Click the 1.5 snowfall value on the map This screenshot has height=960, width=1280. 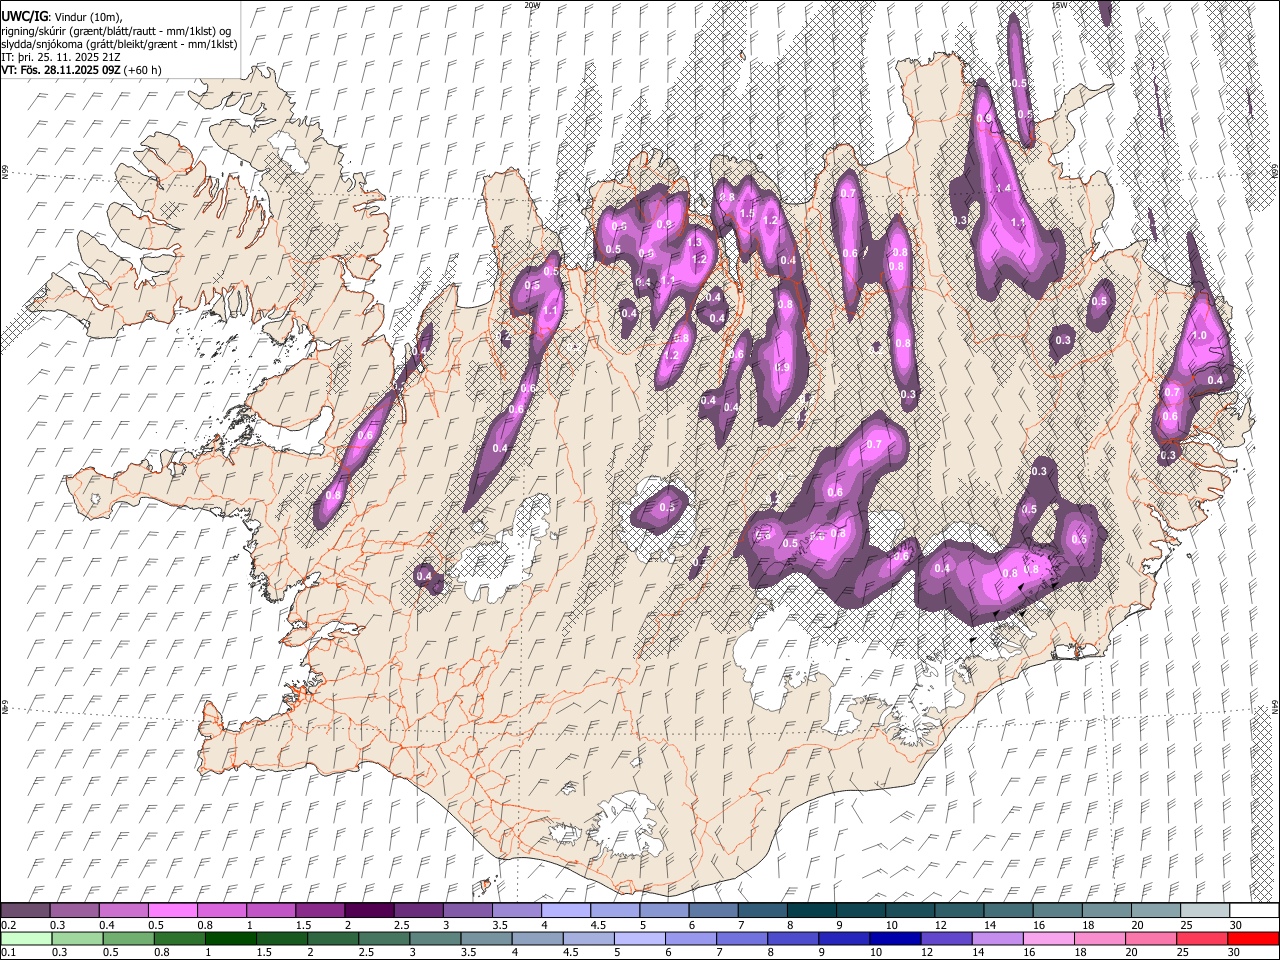click(x=746, y=213)
